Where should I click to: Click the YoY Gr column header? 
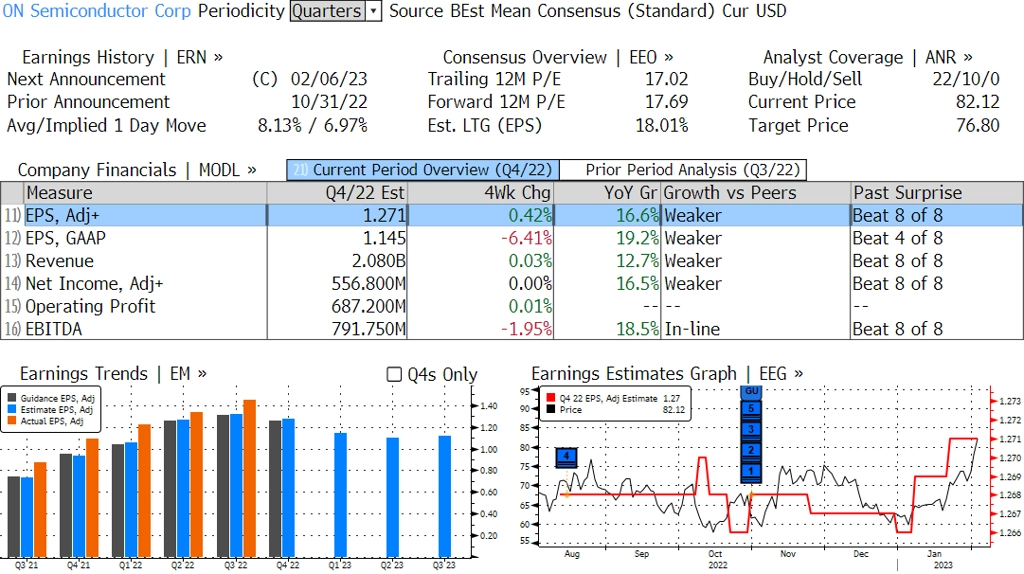click(607, 193)
